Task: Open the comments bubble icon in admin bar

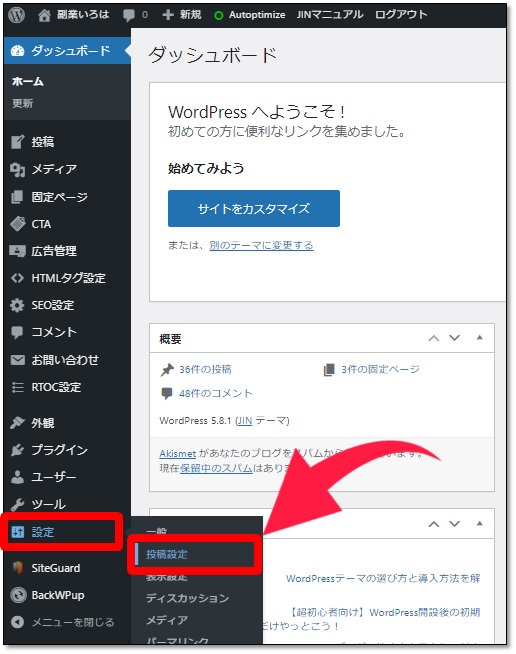Action: tap(129, 15)
